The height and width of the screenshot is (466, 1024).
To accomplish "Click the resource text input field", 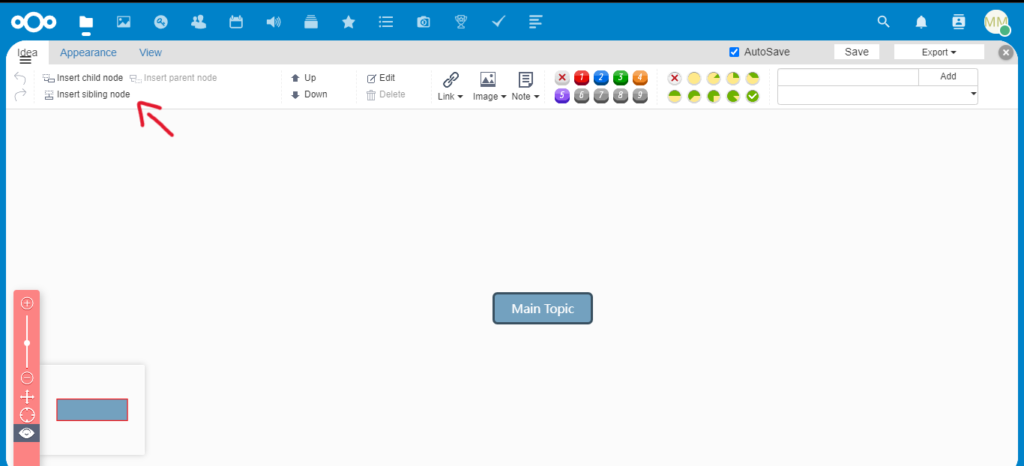I will (x=848, y=76).
